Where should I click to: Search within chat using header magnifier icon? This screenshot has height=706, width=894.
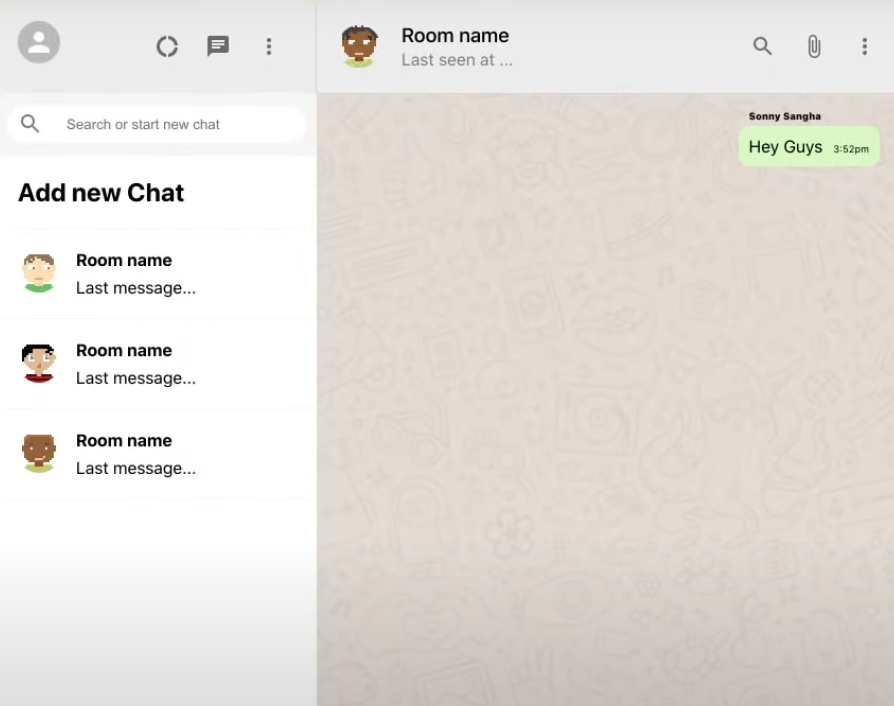[x=762, y=46]
